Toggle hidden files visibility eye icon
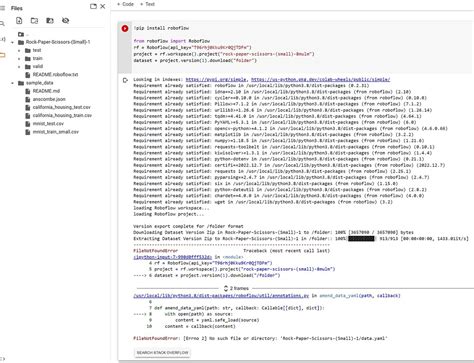 [x=65, y=21]
